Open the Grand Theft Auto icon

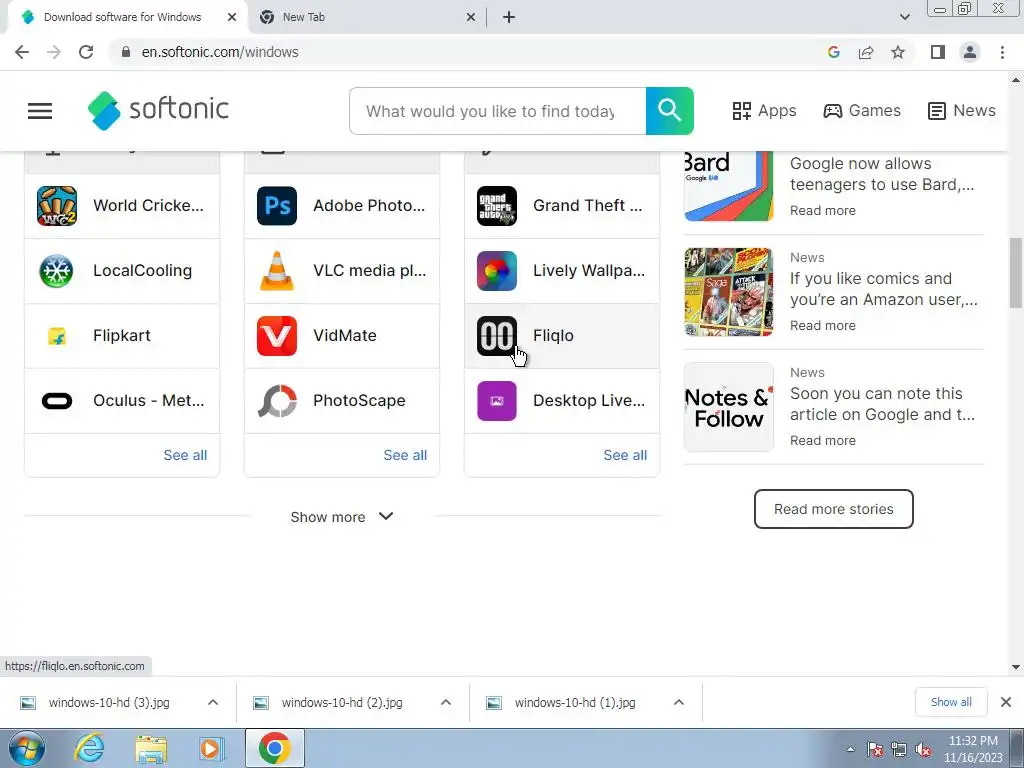tap(497, 206)
